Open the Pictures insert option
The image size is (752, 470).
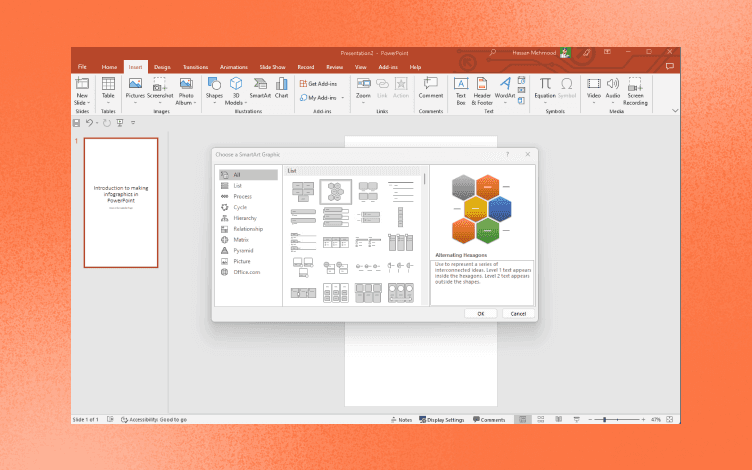coord(135,91)
